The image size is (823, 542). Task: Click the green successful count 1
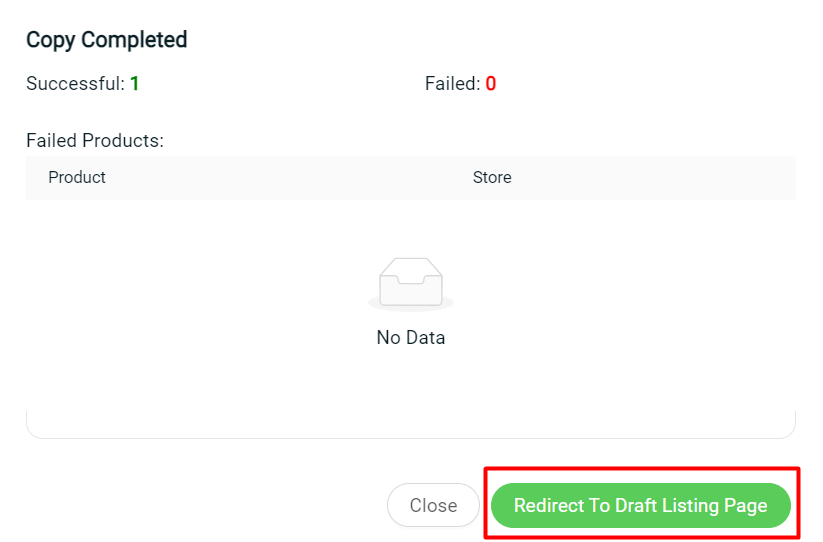click(134, 83)
